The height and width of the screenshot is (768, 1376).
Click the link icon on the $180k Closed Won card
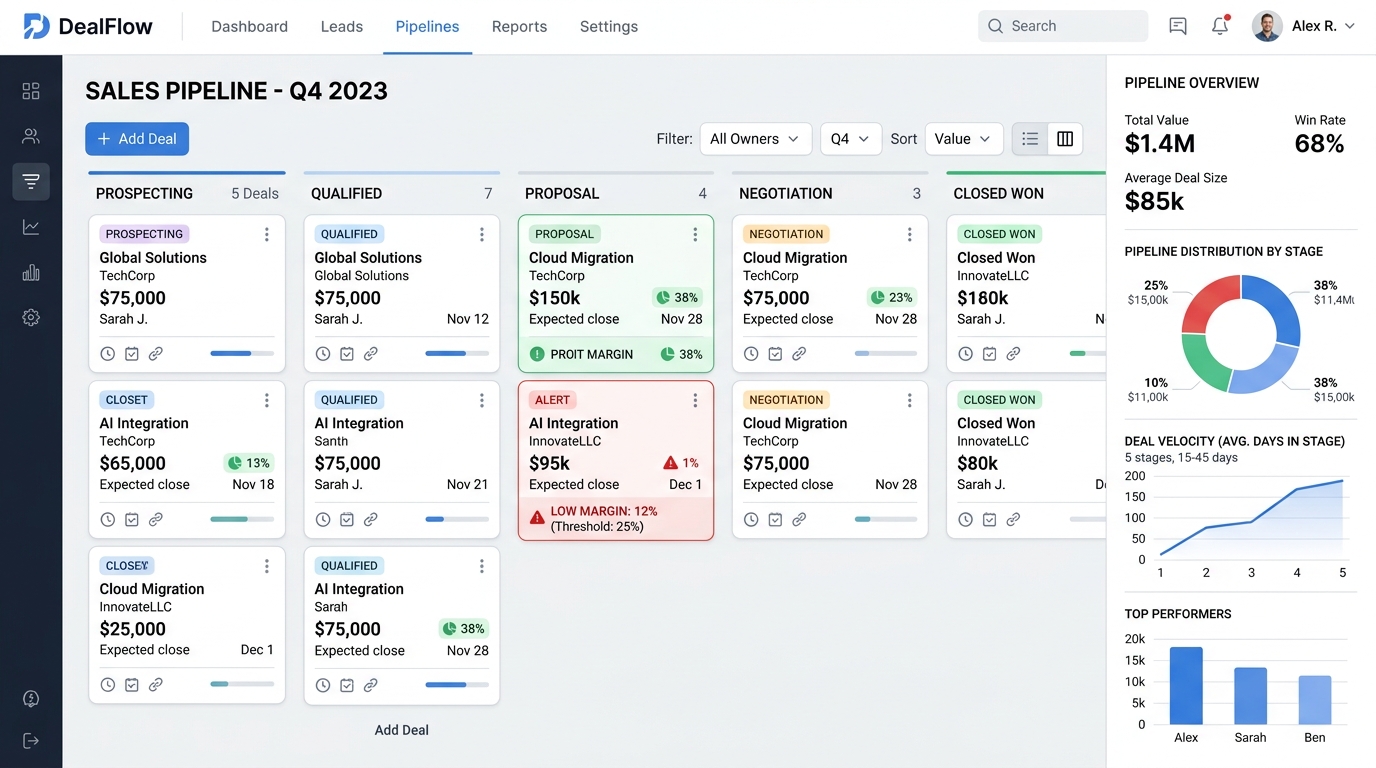(1013, 354)
